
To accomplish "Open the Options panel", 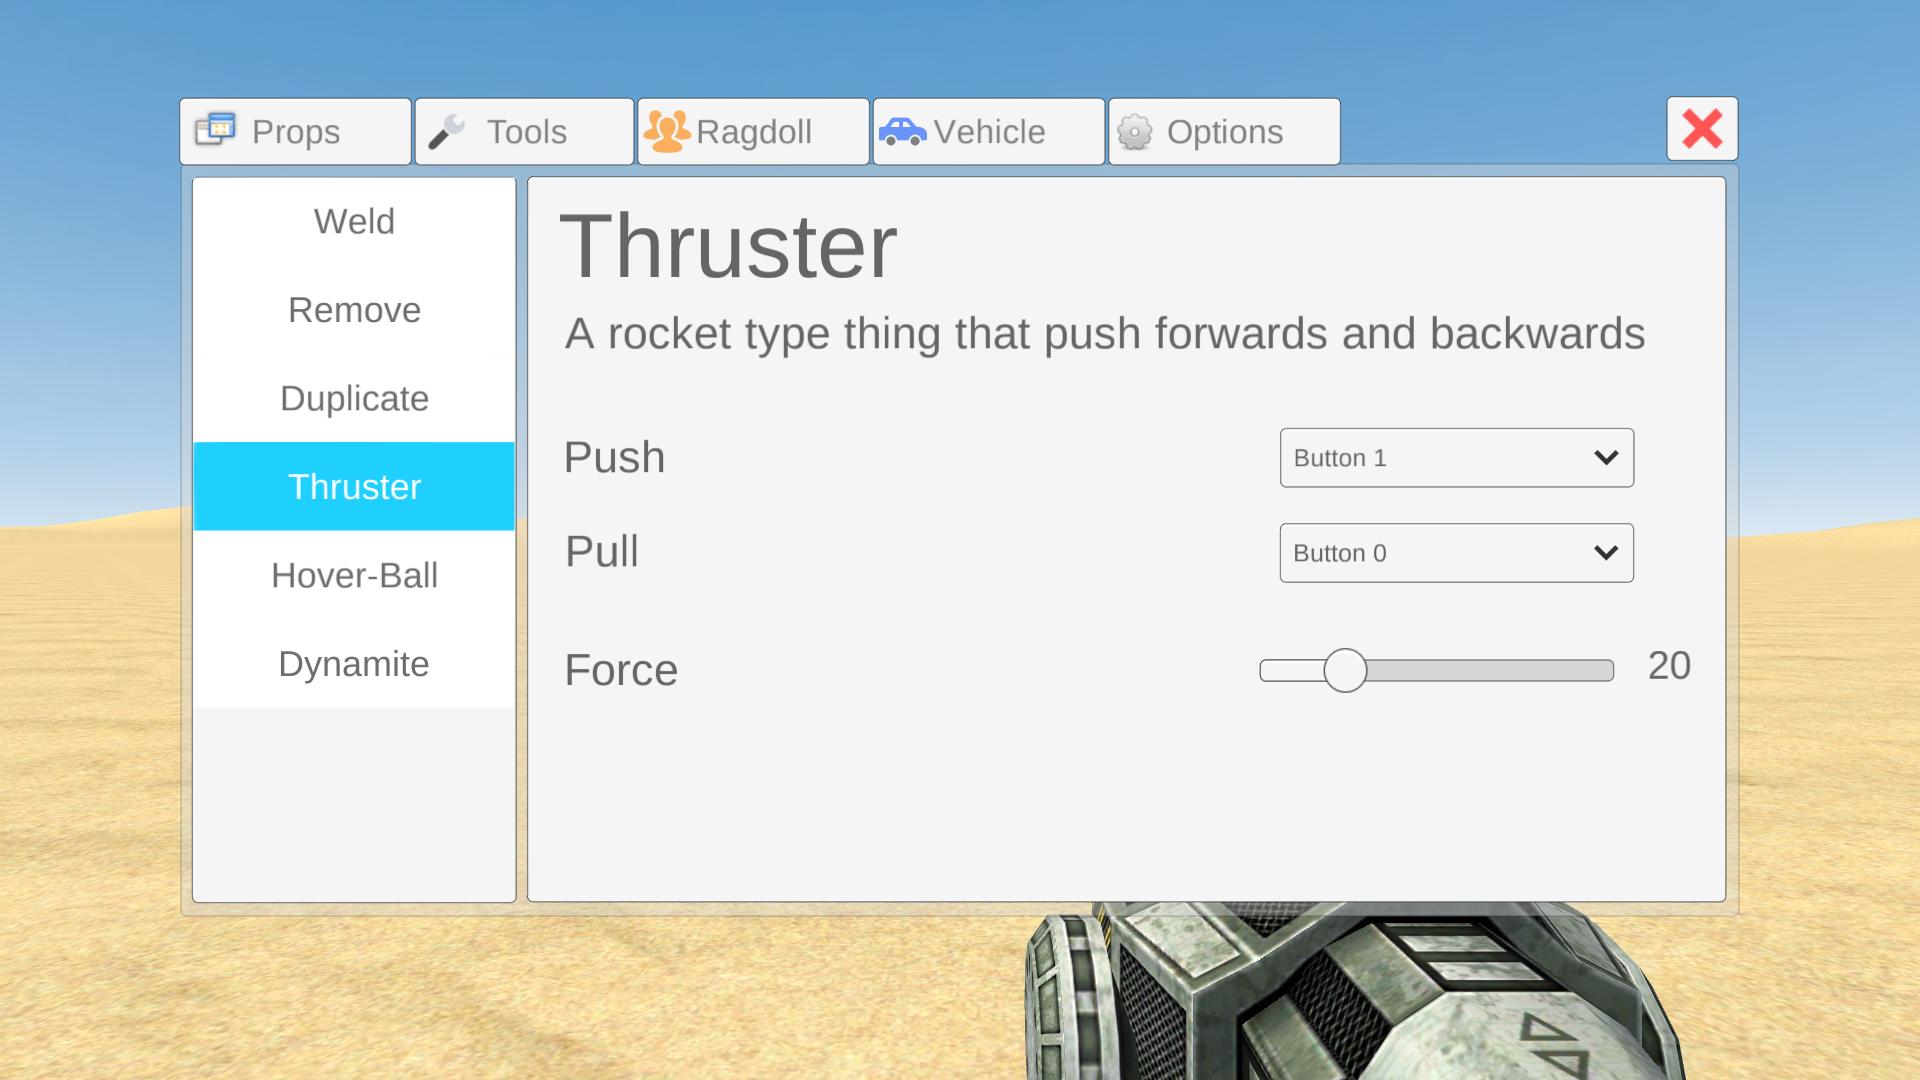I will (x=1224, y=131).
